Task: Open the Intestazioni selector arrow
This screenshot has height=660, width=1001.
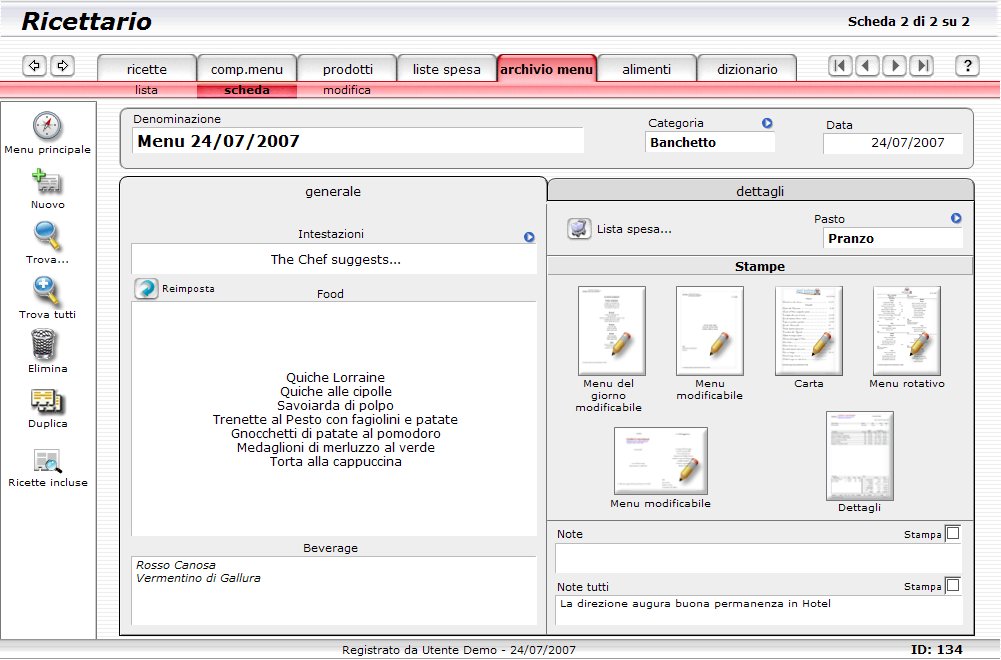Action: tap(529, 237)
